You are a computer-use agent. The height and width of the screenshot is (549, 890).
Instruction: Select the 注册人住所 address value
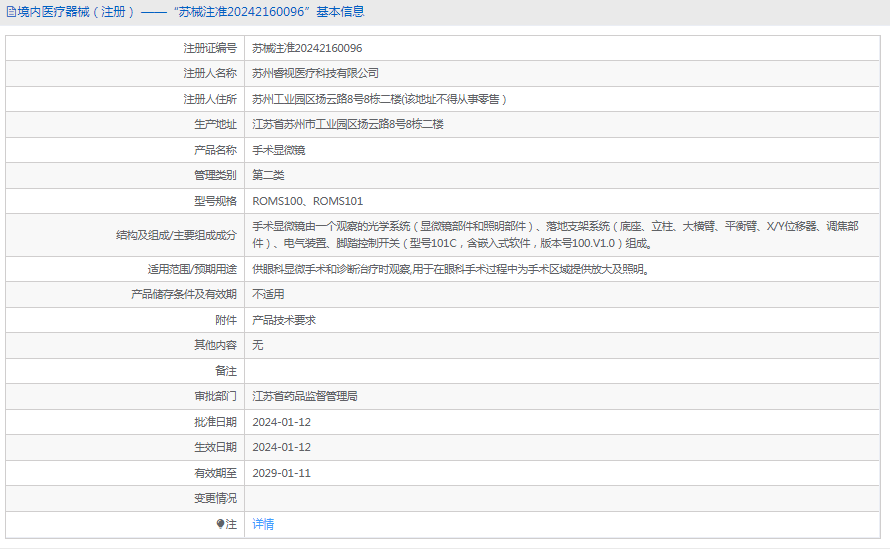[379, 99]
